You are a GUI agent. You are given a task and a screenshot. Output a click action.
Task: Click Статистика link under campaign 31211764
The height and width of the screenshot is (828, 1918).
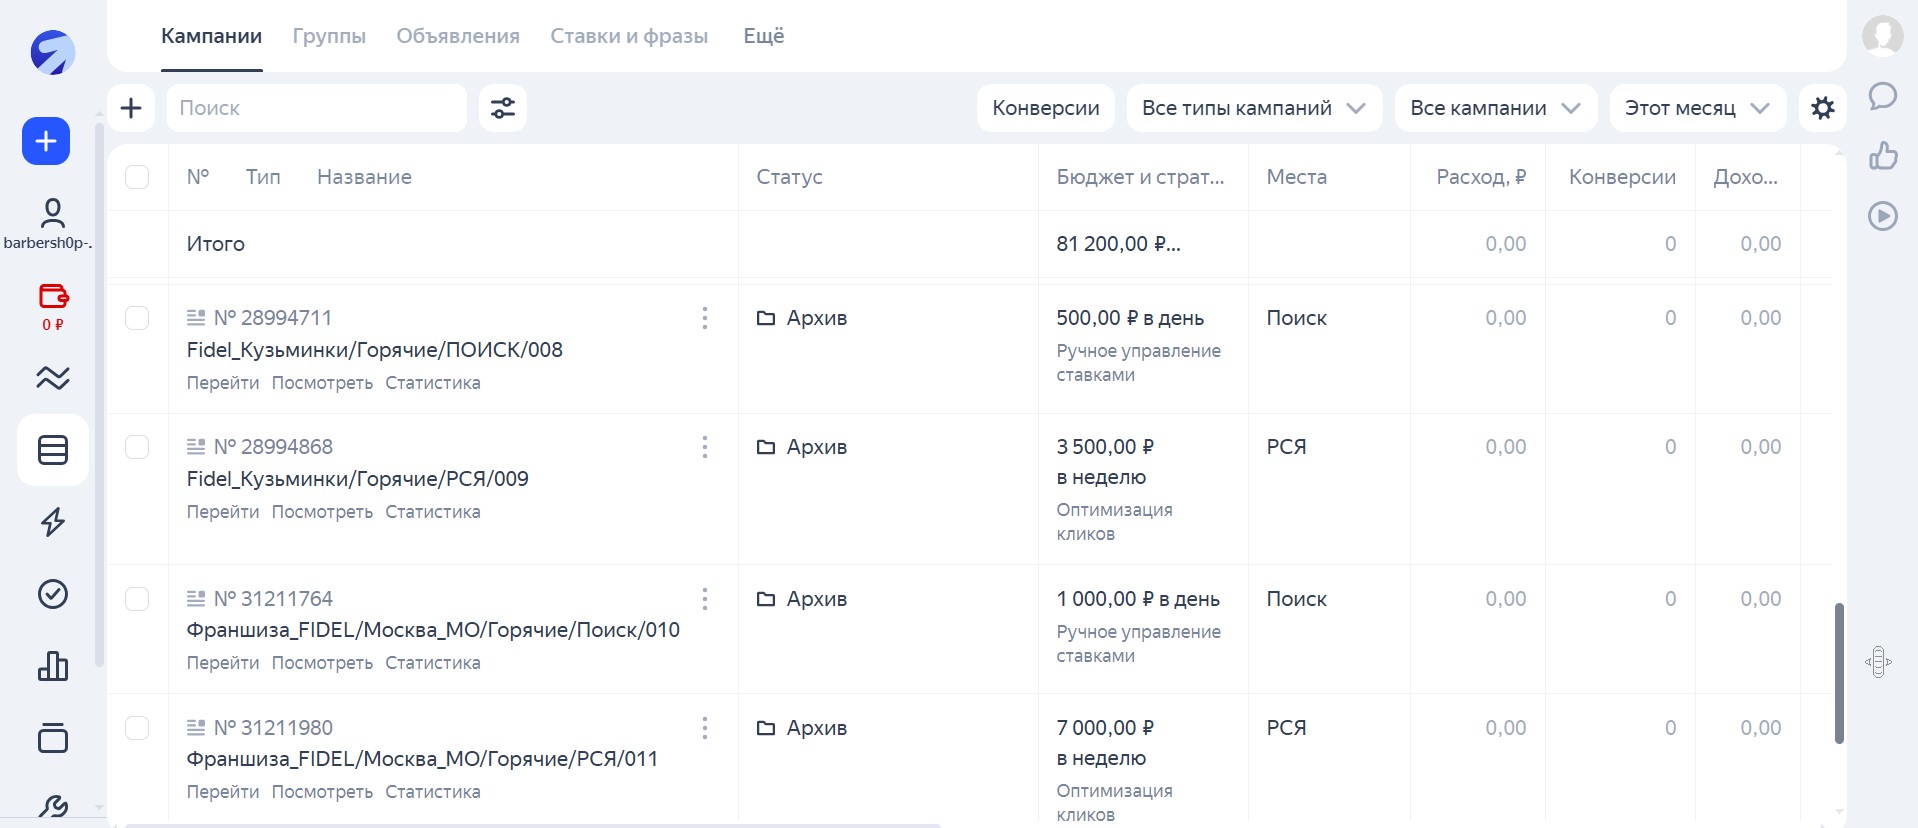(x=433, y=663)
